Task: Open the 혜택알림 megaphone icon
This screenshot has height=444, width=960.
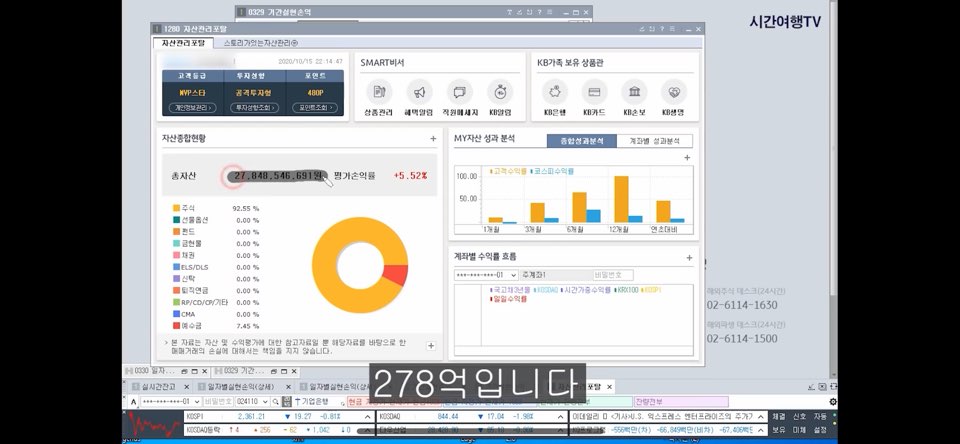Action: (x=419, y=92)
